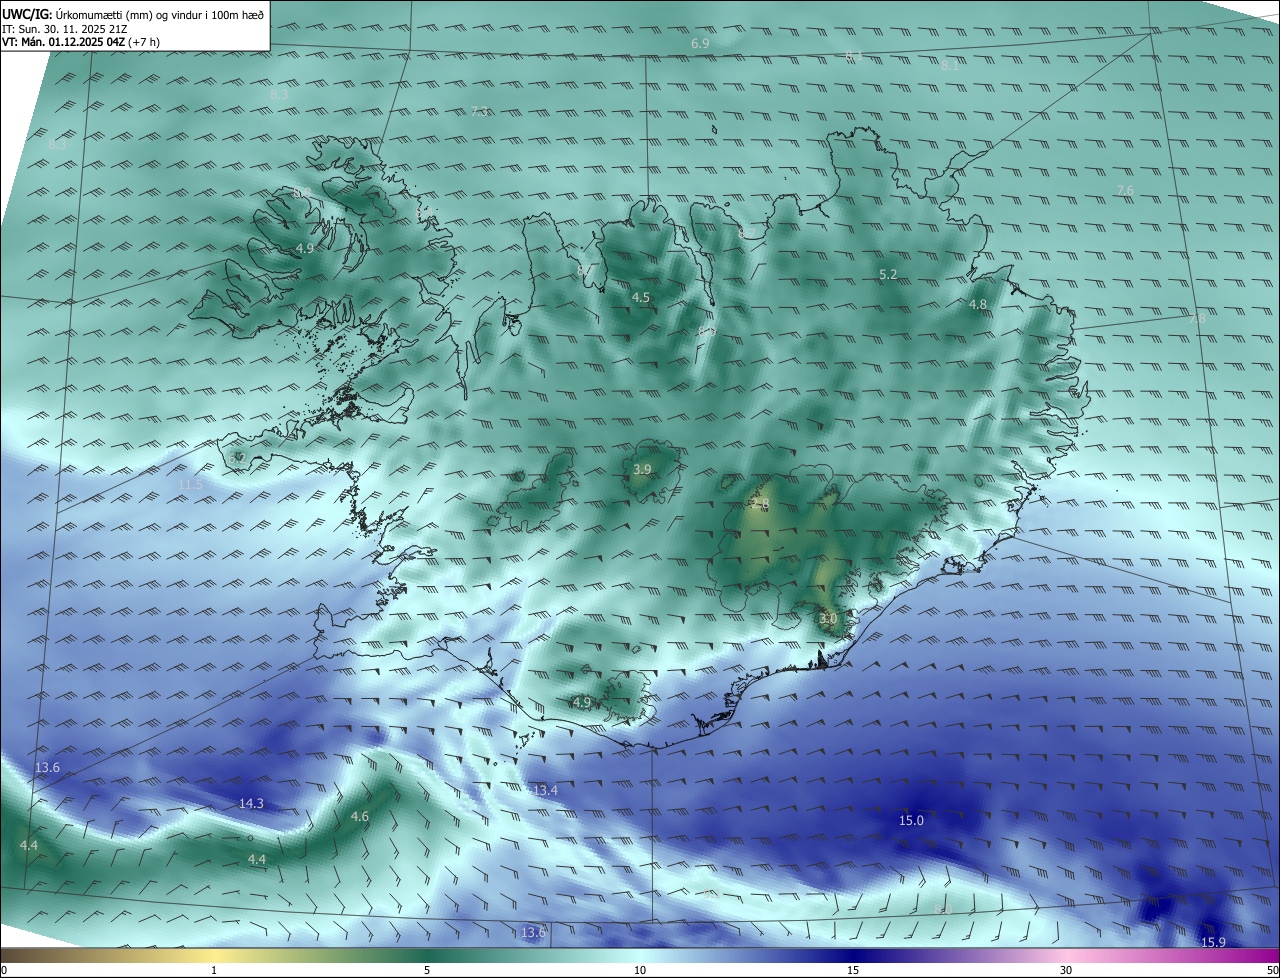Click the 4.5 value label on the map

tap(641, 298)
